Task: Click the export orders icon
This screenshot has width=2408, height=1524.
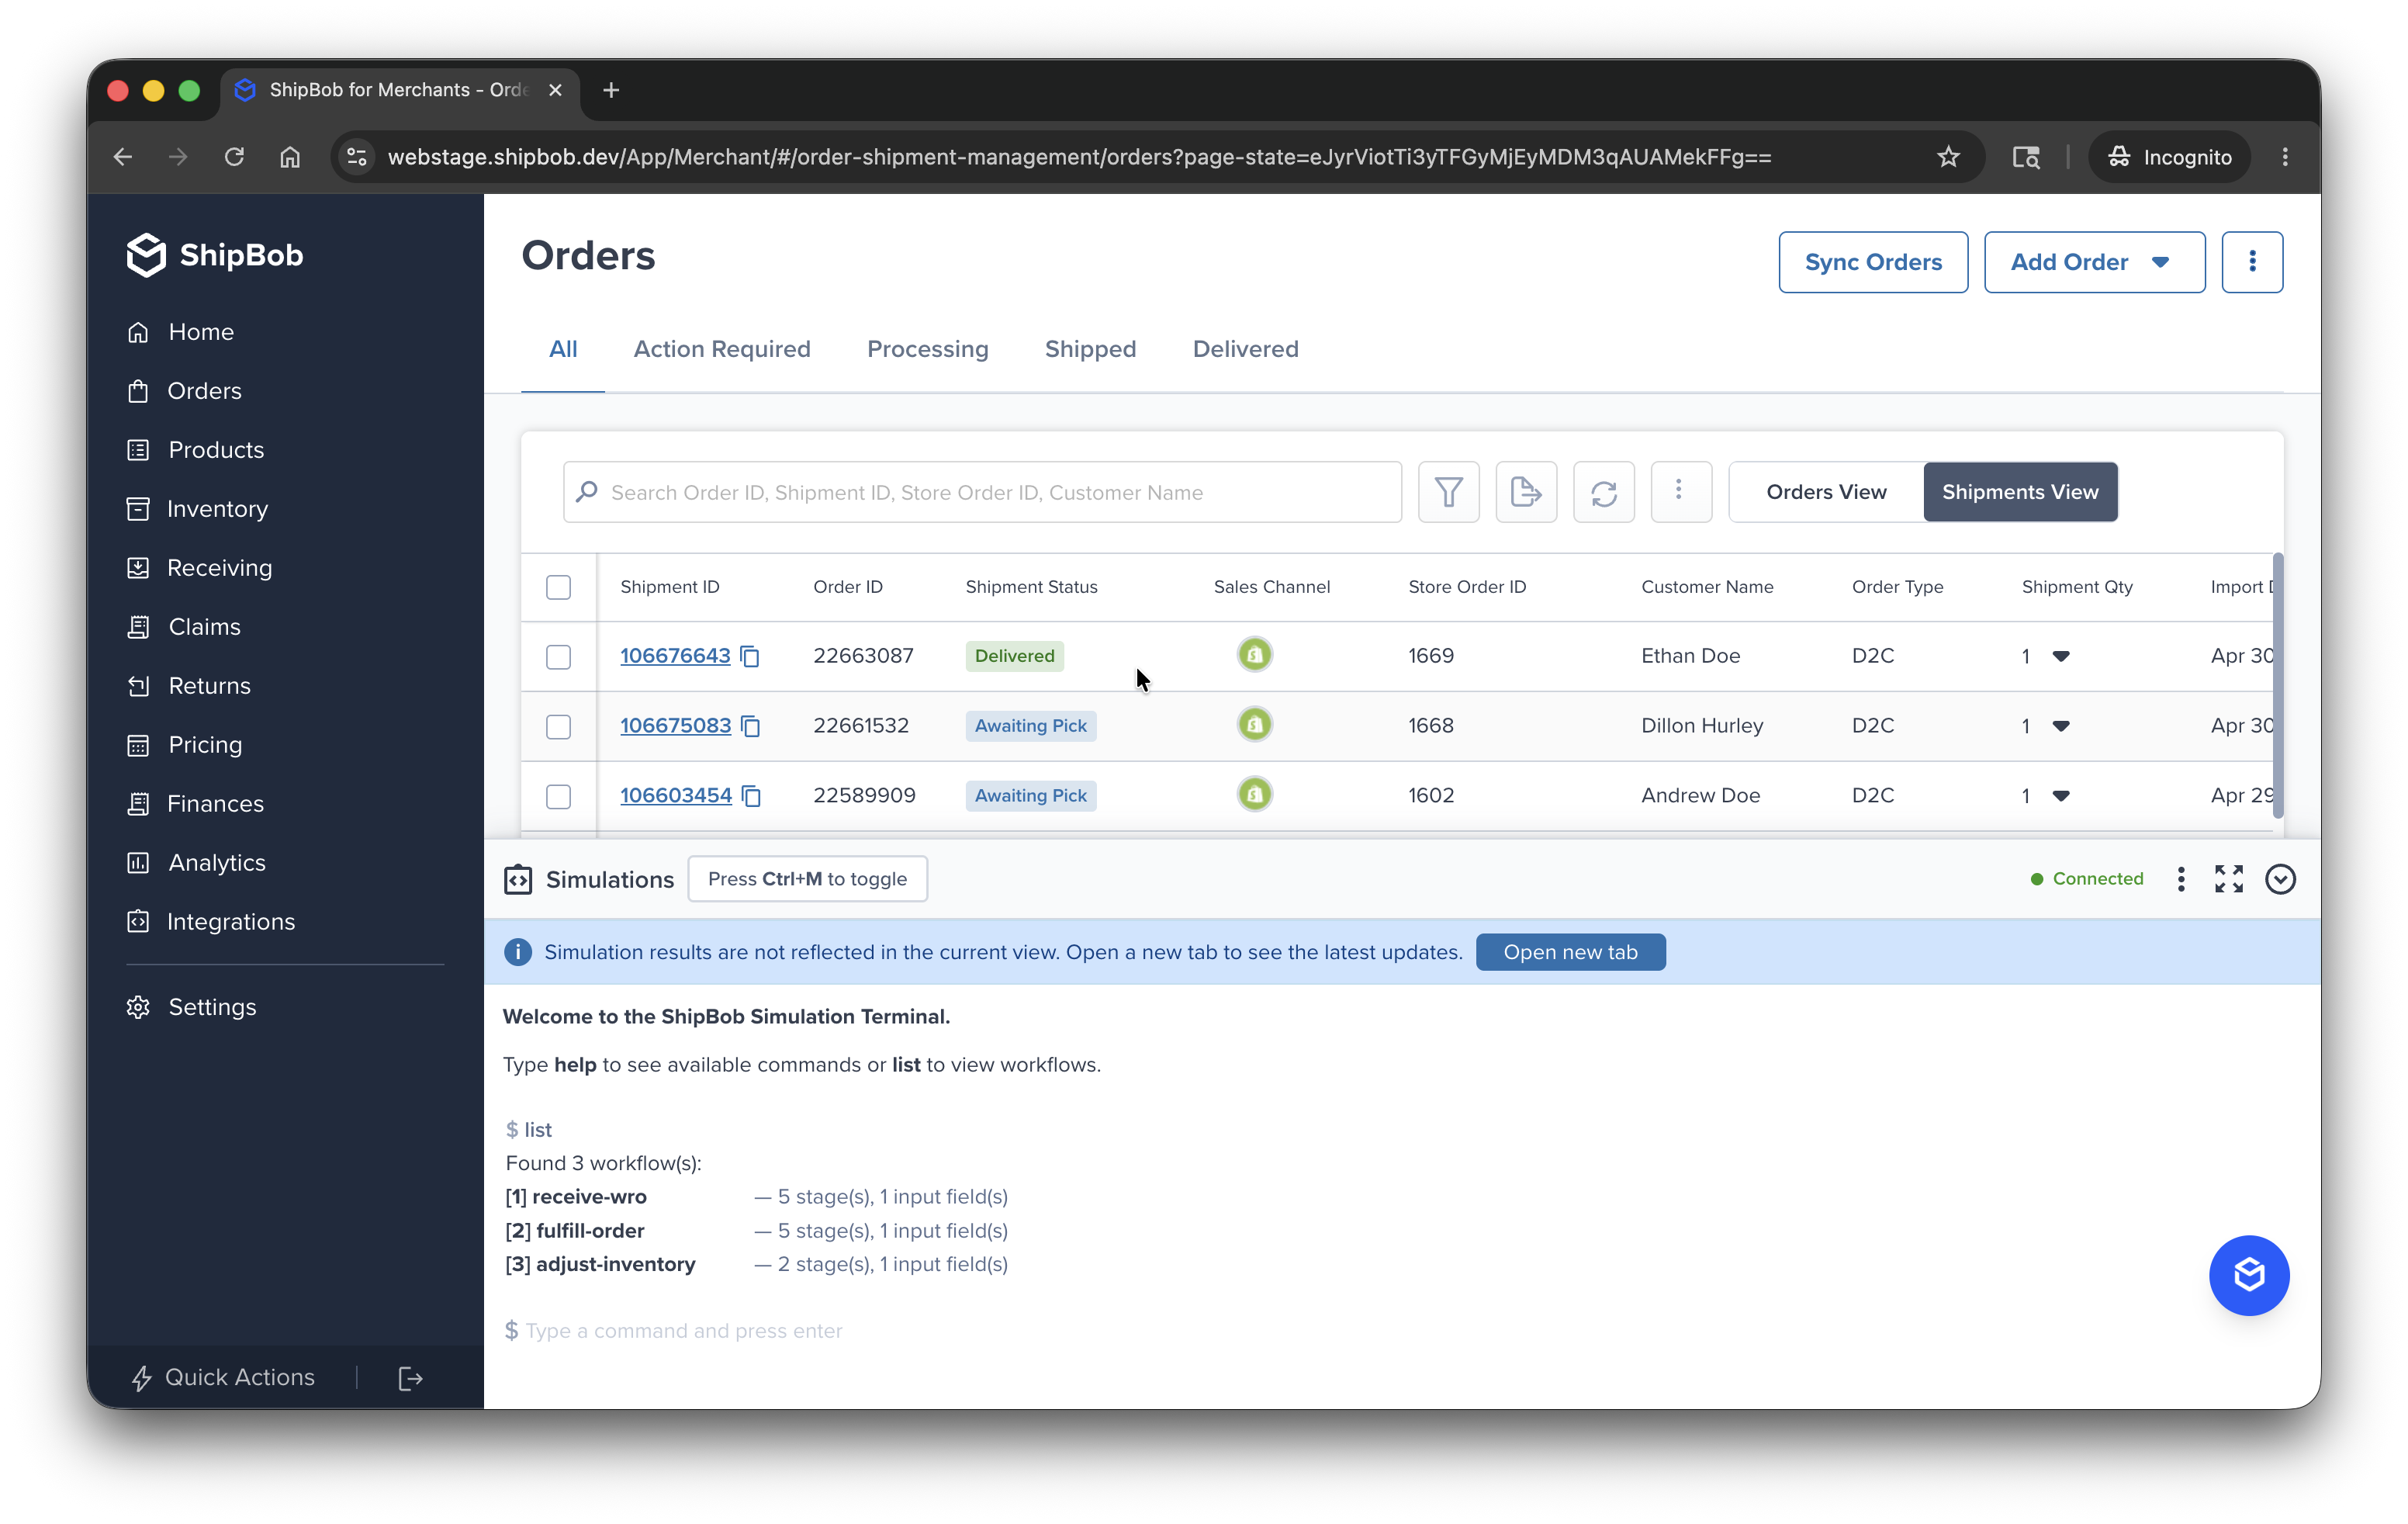Action: [1526, 492]
